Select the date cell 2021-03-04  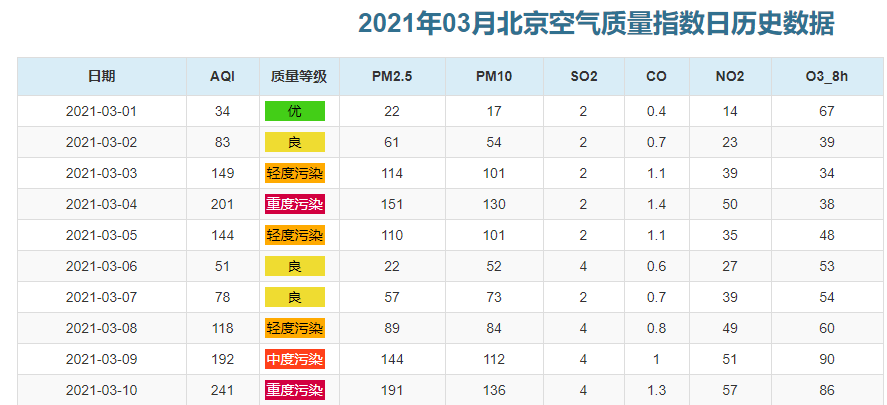pyautogui.click(x=101, y=204)
